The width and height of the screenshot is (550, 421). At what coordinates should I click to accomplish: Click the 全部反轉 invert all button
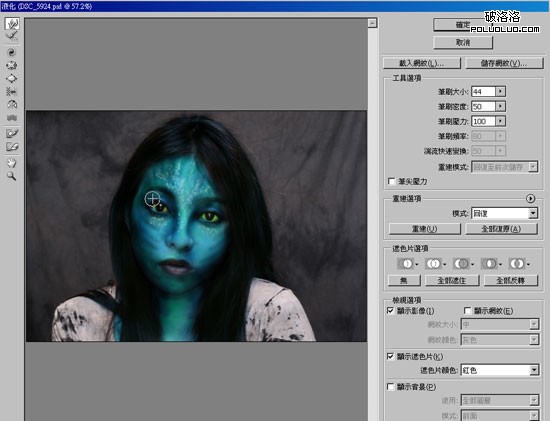(x=511, y=280)
